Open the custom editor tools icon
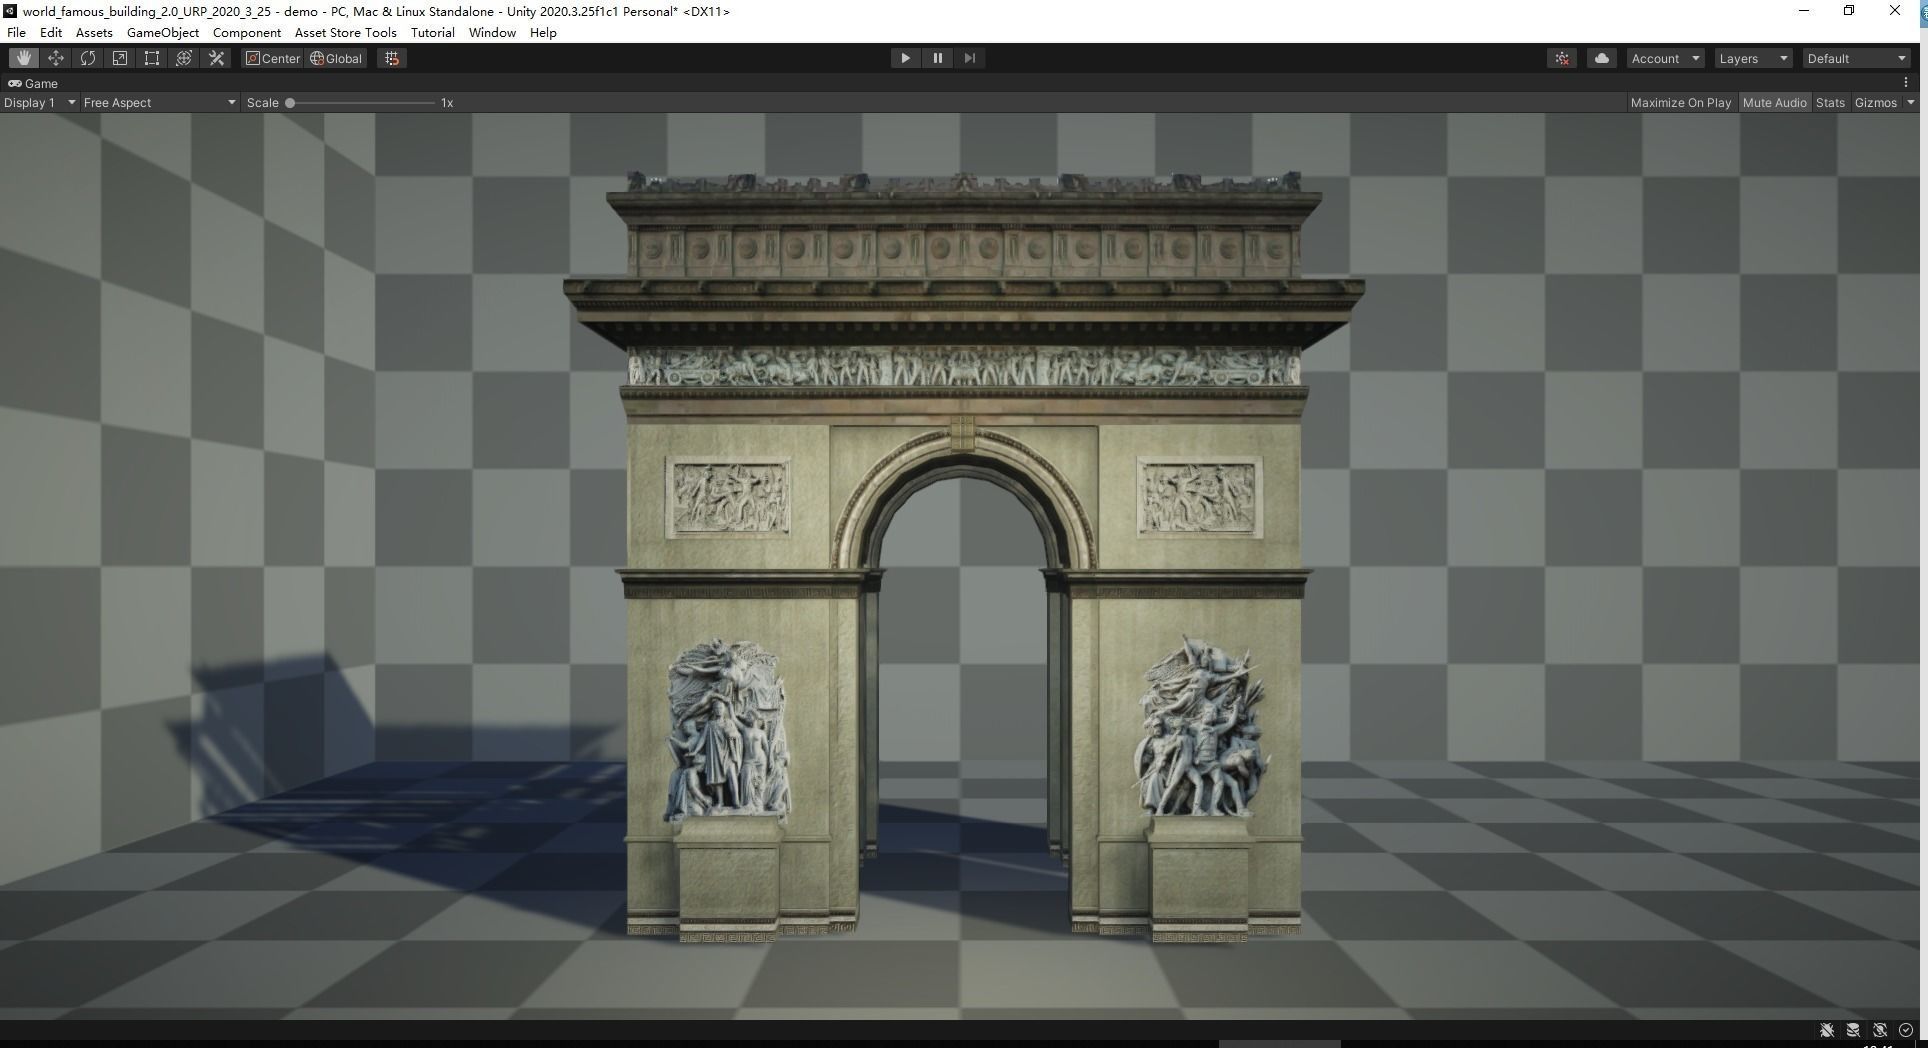The width and height of the screenshot is (1928, 1048). (x=216, y=58)
